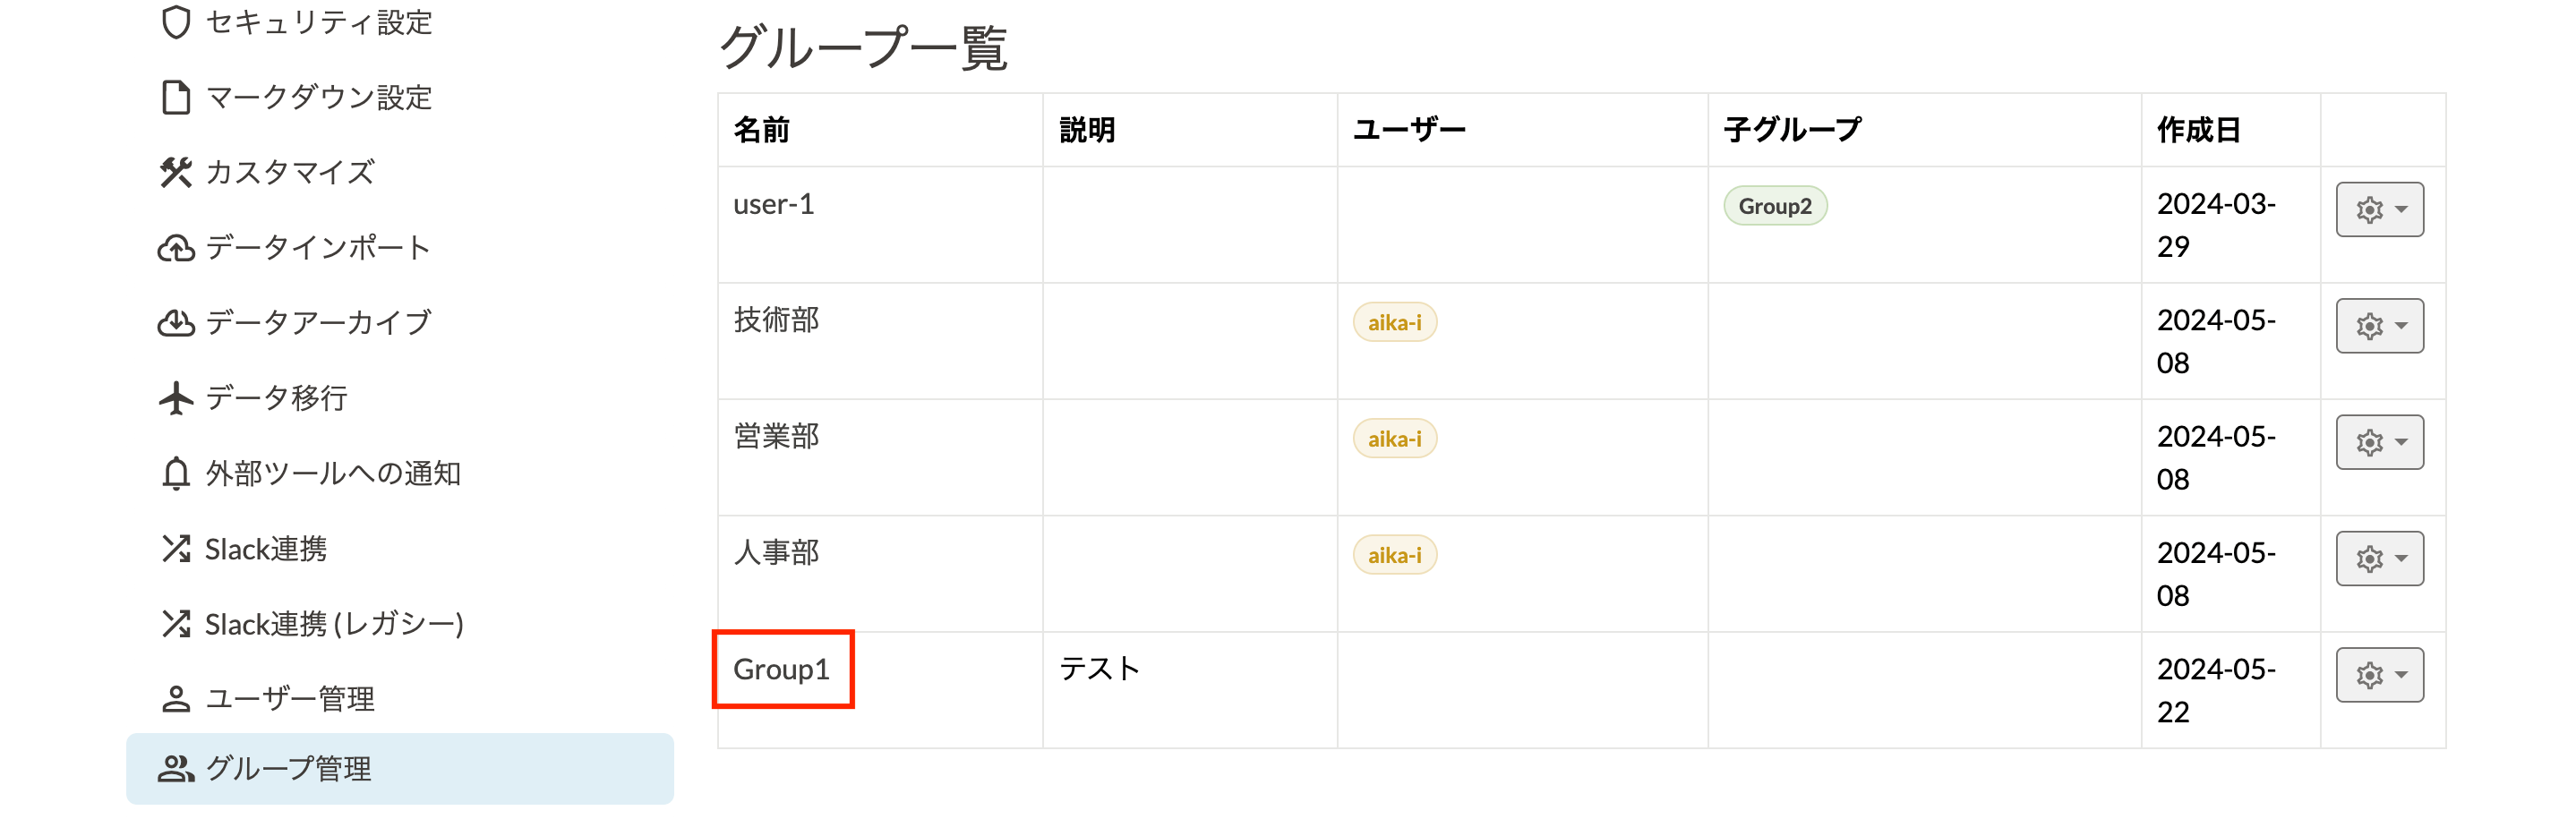Screen dimensions: 2576x819
Task: Click the Group2 child group badge
Action: coord(1775,206)
